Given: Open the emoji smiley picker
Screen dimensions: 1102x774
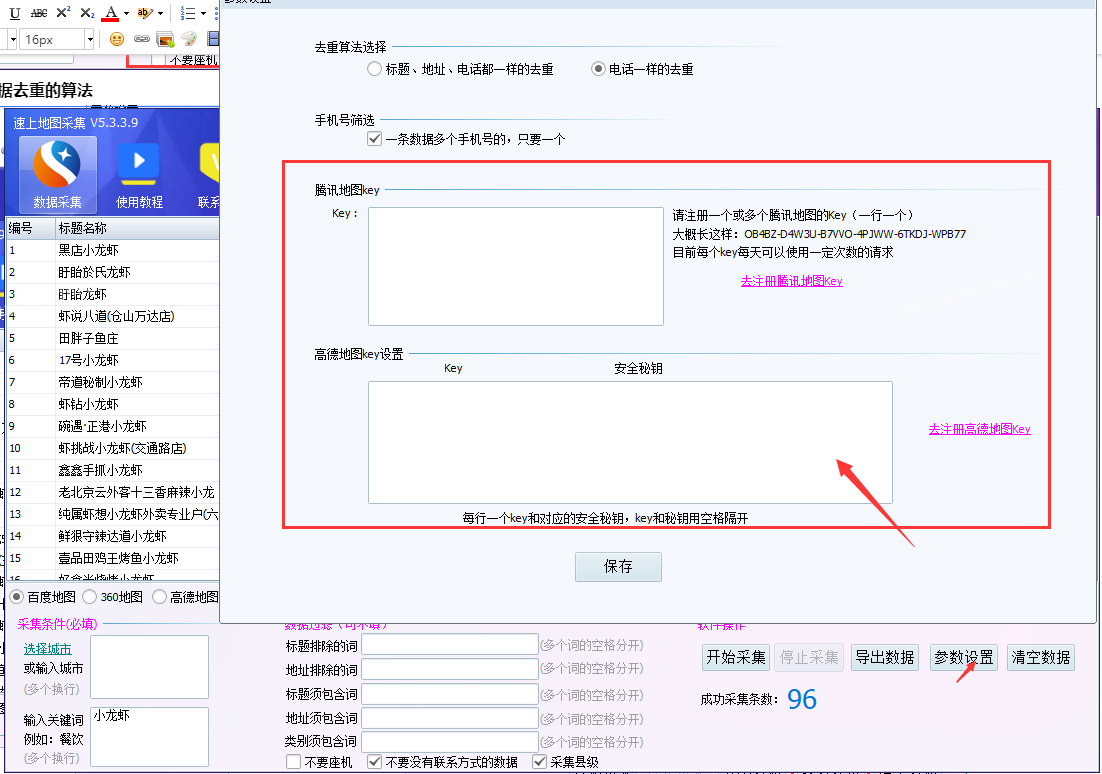Looking at the screenshot, I should 117,39.
